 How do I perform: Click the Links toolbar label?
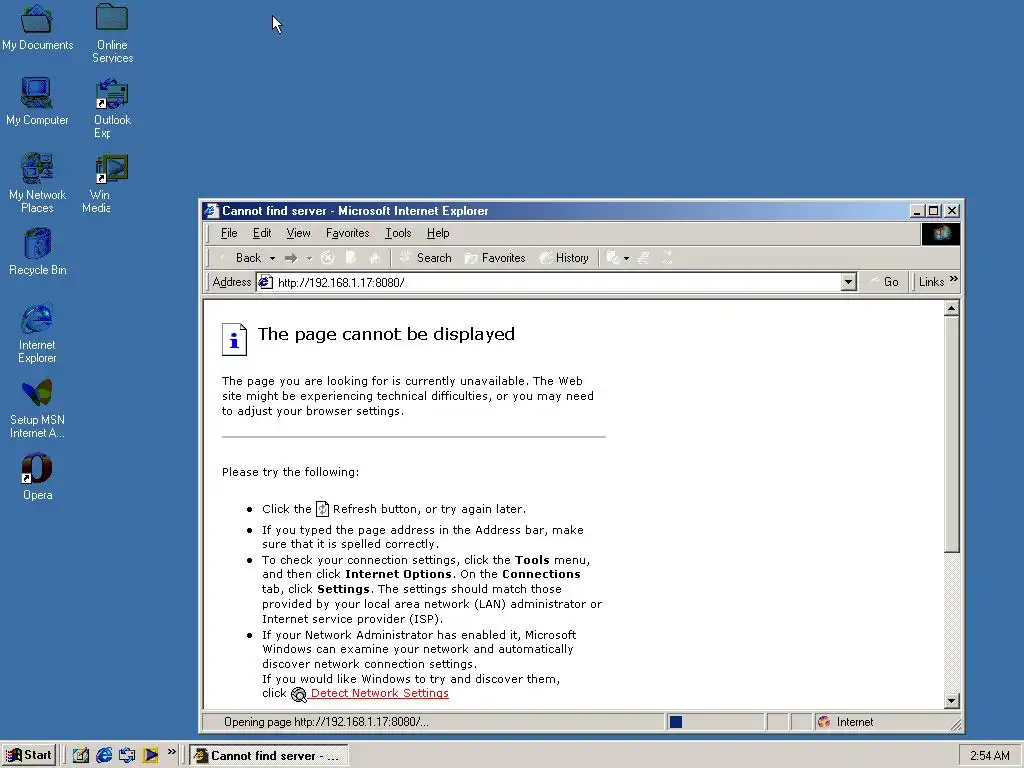click(931, 282)
